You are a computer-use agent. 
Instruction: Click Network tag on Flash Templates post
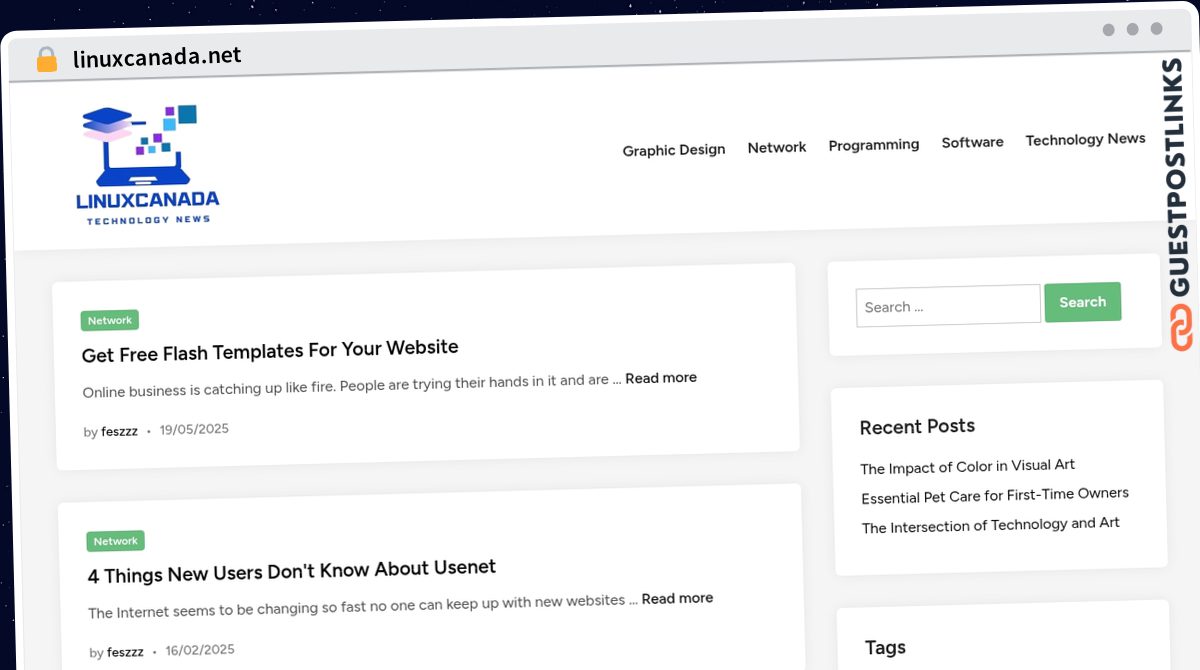pyautogui.click(x=110, y=320)
